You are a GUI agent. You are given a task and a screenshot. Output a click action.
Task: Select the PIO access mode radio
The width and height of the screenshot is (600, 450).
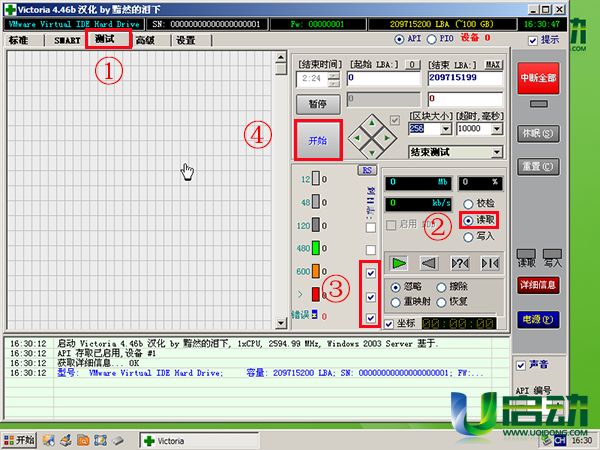point(432,39)
